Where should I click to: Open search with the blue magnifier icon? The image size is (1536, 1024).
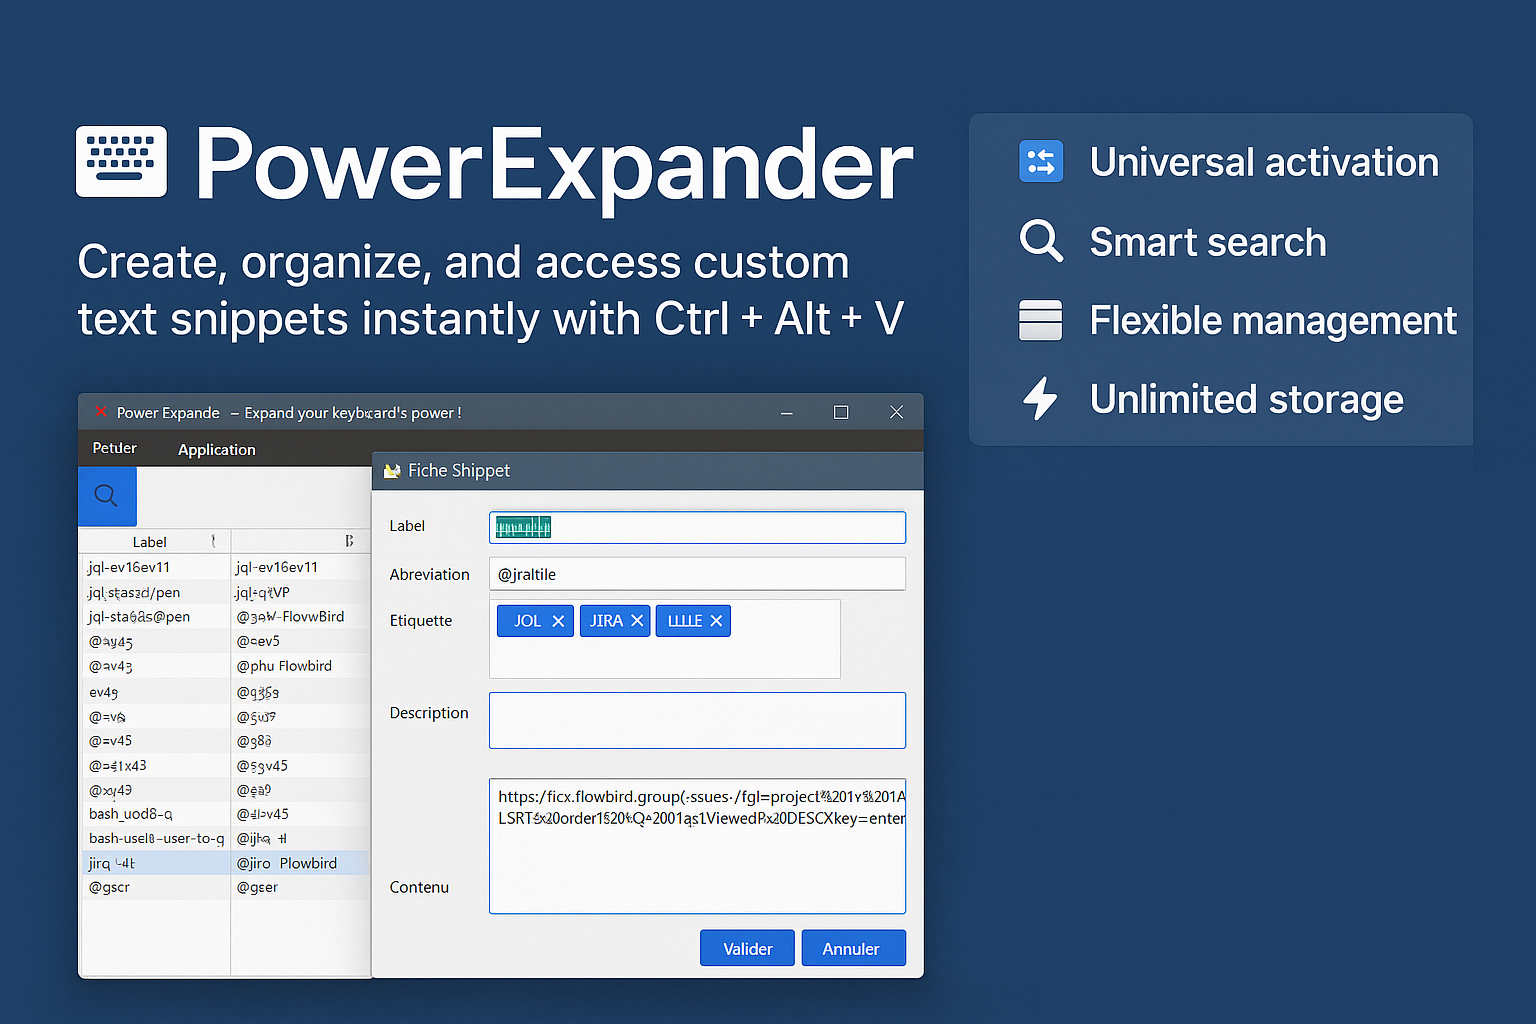106,496
